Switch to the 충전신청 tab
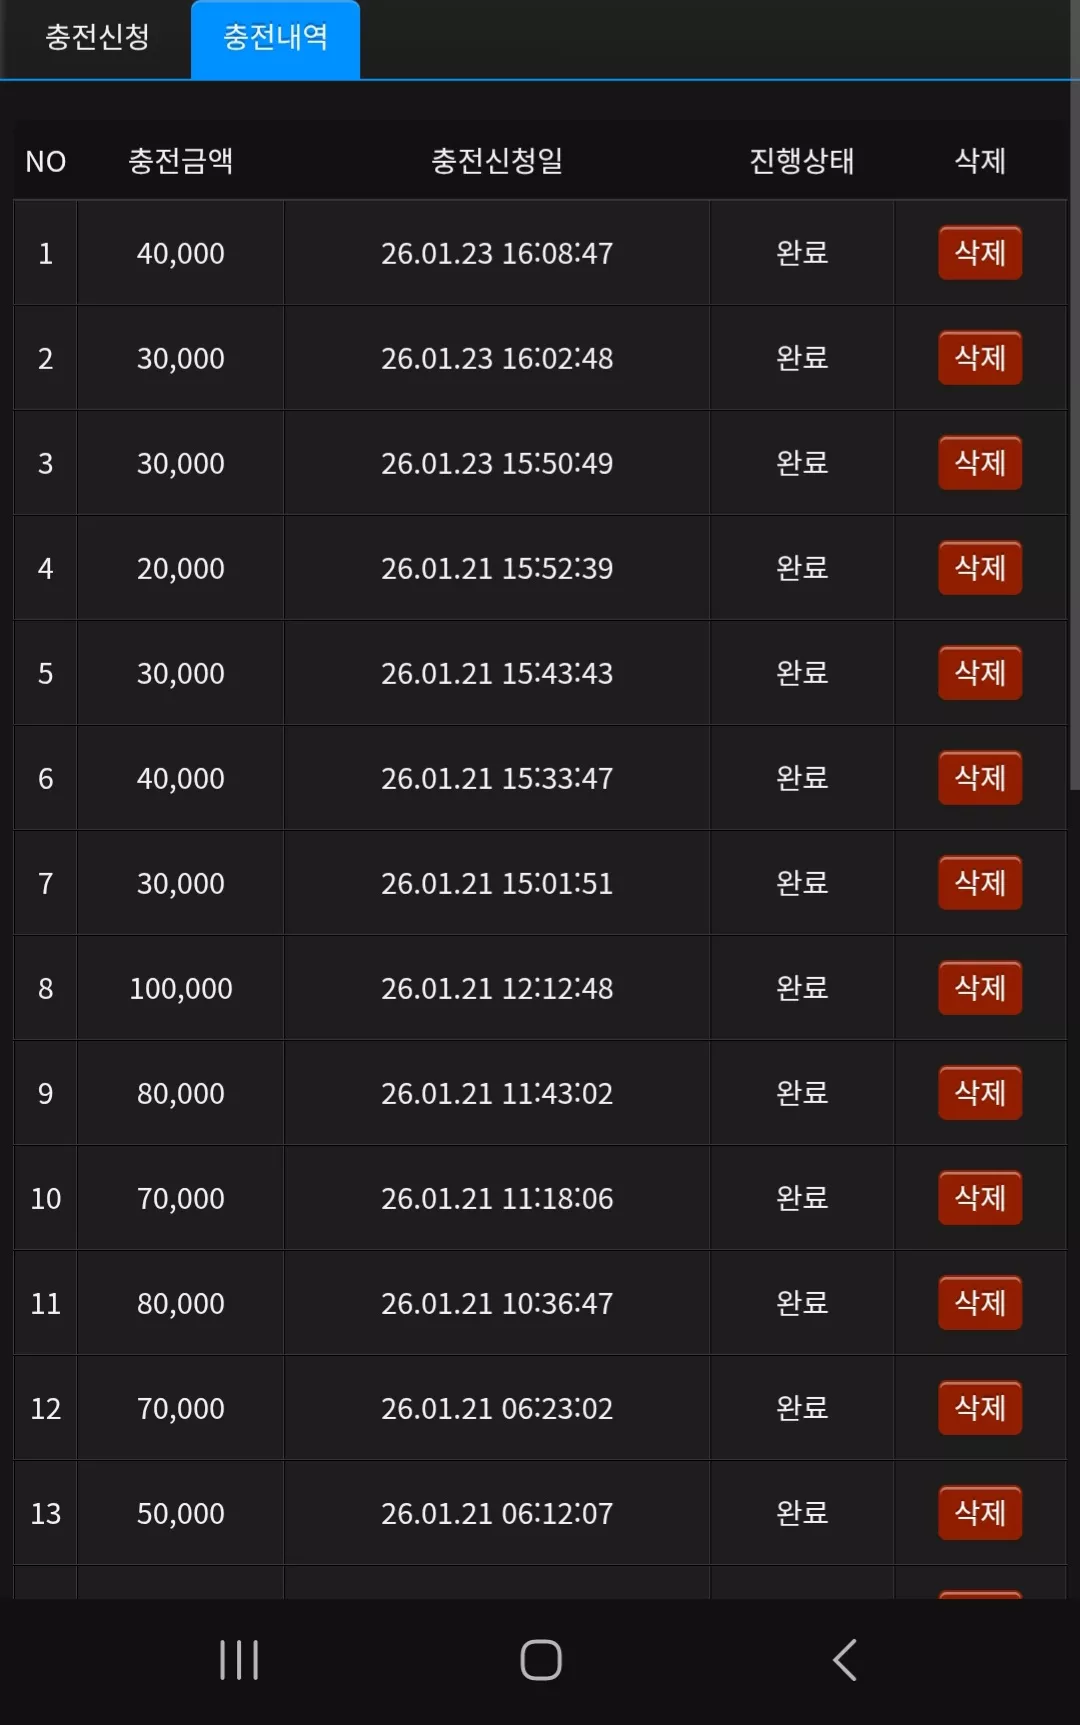The width and height of the screenshot is (1080, 1725). [x=97, y=38]
